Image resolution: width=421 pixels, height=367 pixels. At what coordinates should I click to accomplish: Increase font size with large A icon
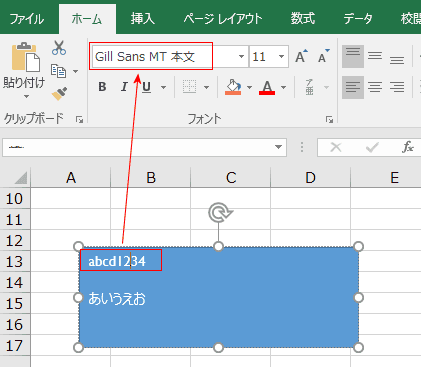pos(301,57)
